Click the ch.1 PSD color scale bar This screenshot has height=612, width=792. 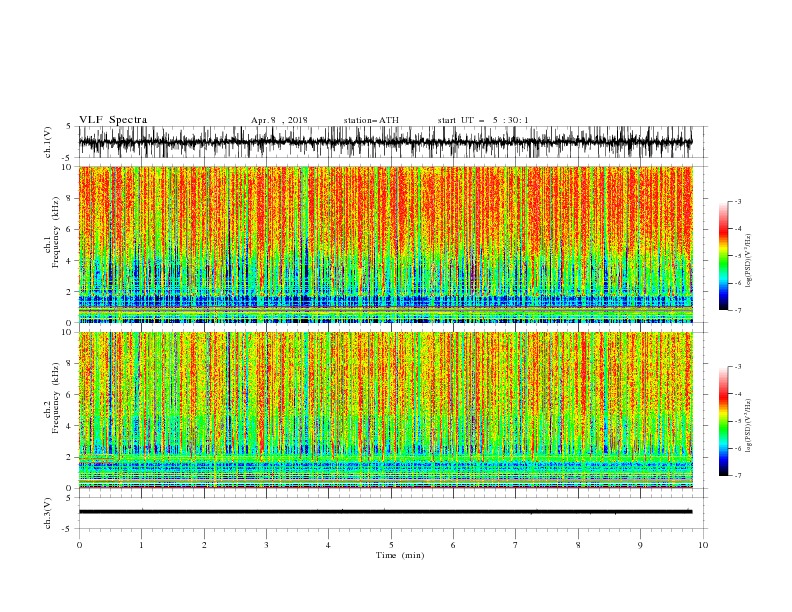click(723, 256)
